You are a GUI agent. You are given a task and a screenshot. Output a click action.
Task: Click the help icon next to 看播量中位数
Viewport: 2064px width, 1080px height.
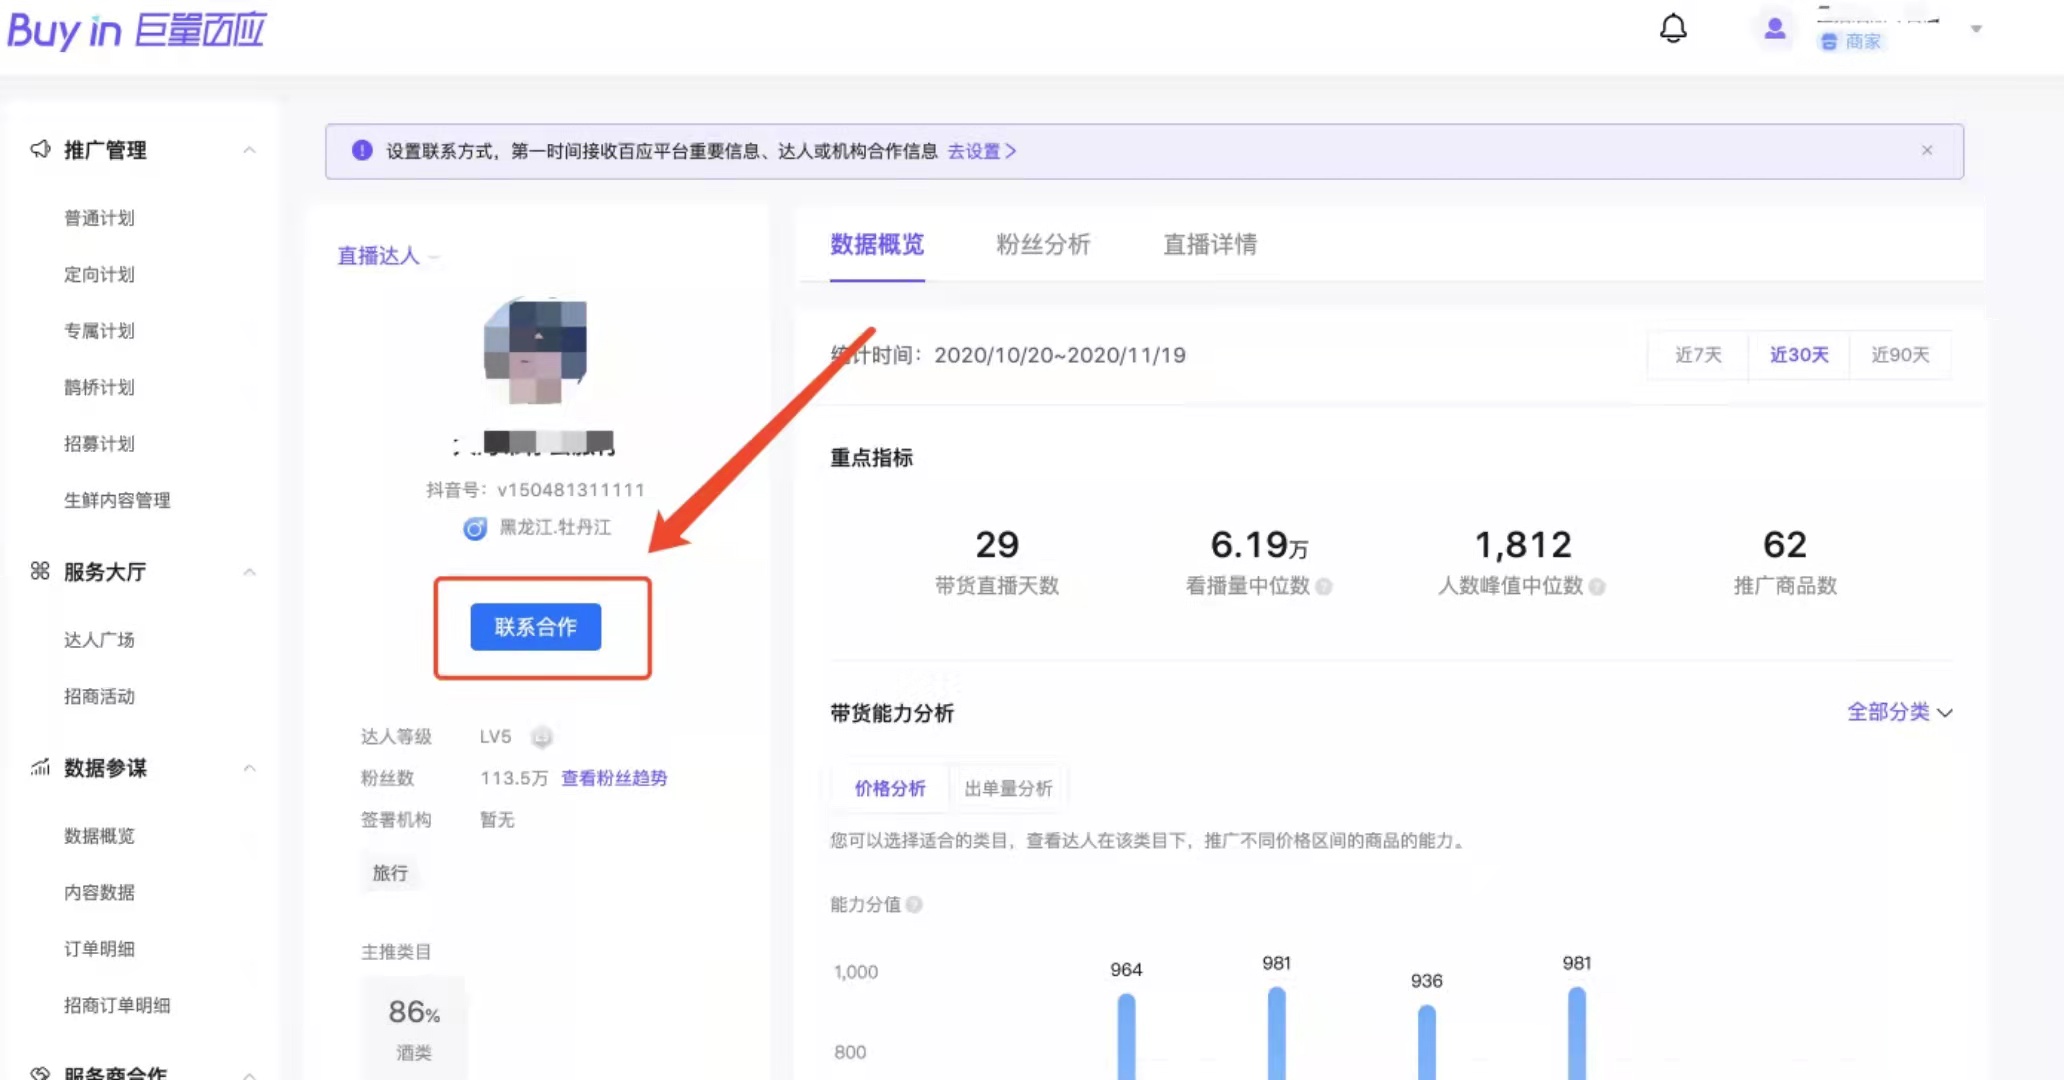point(1324,587)
